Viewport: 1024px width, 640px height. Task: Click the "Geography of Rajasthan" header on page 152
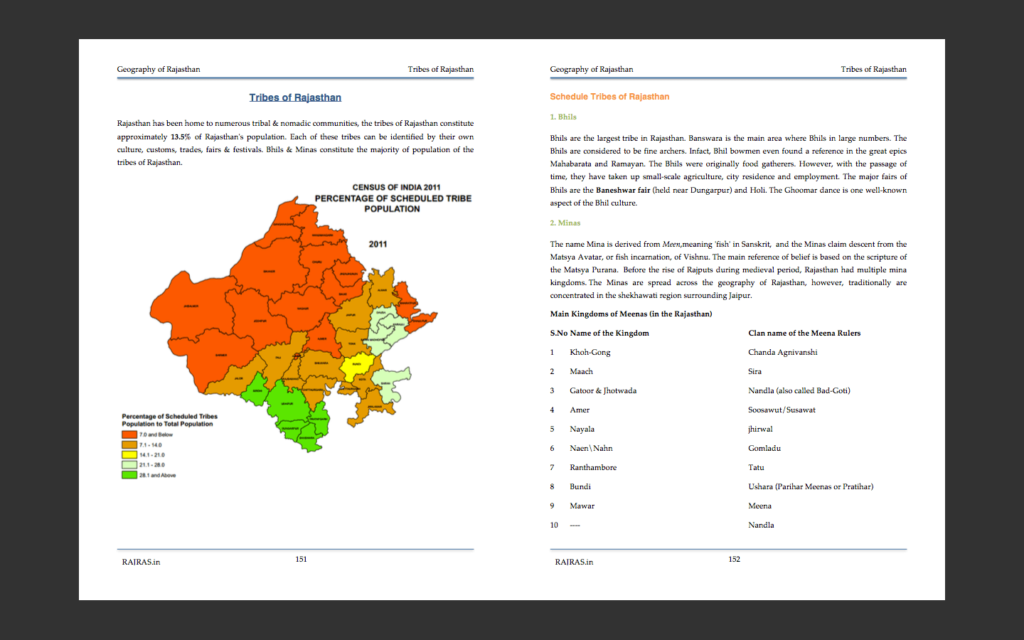[x=592, y=69]
